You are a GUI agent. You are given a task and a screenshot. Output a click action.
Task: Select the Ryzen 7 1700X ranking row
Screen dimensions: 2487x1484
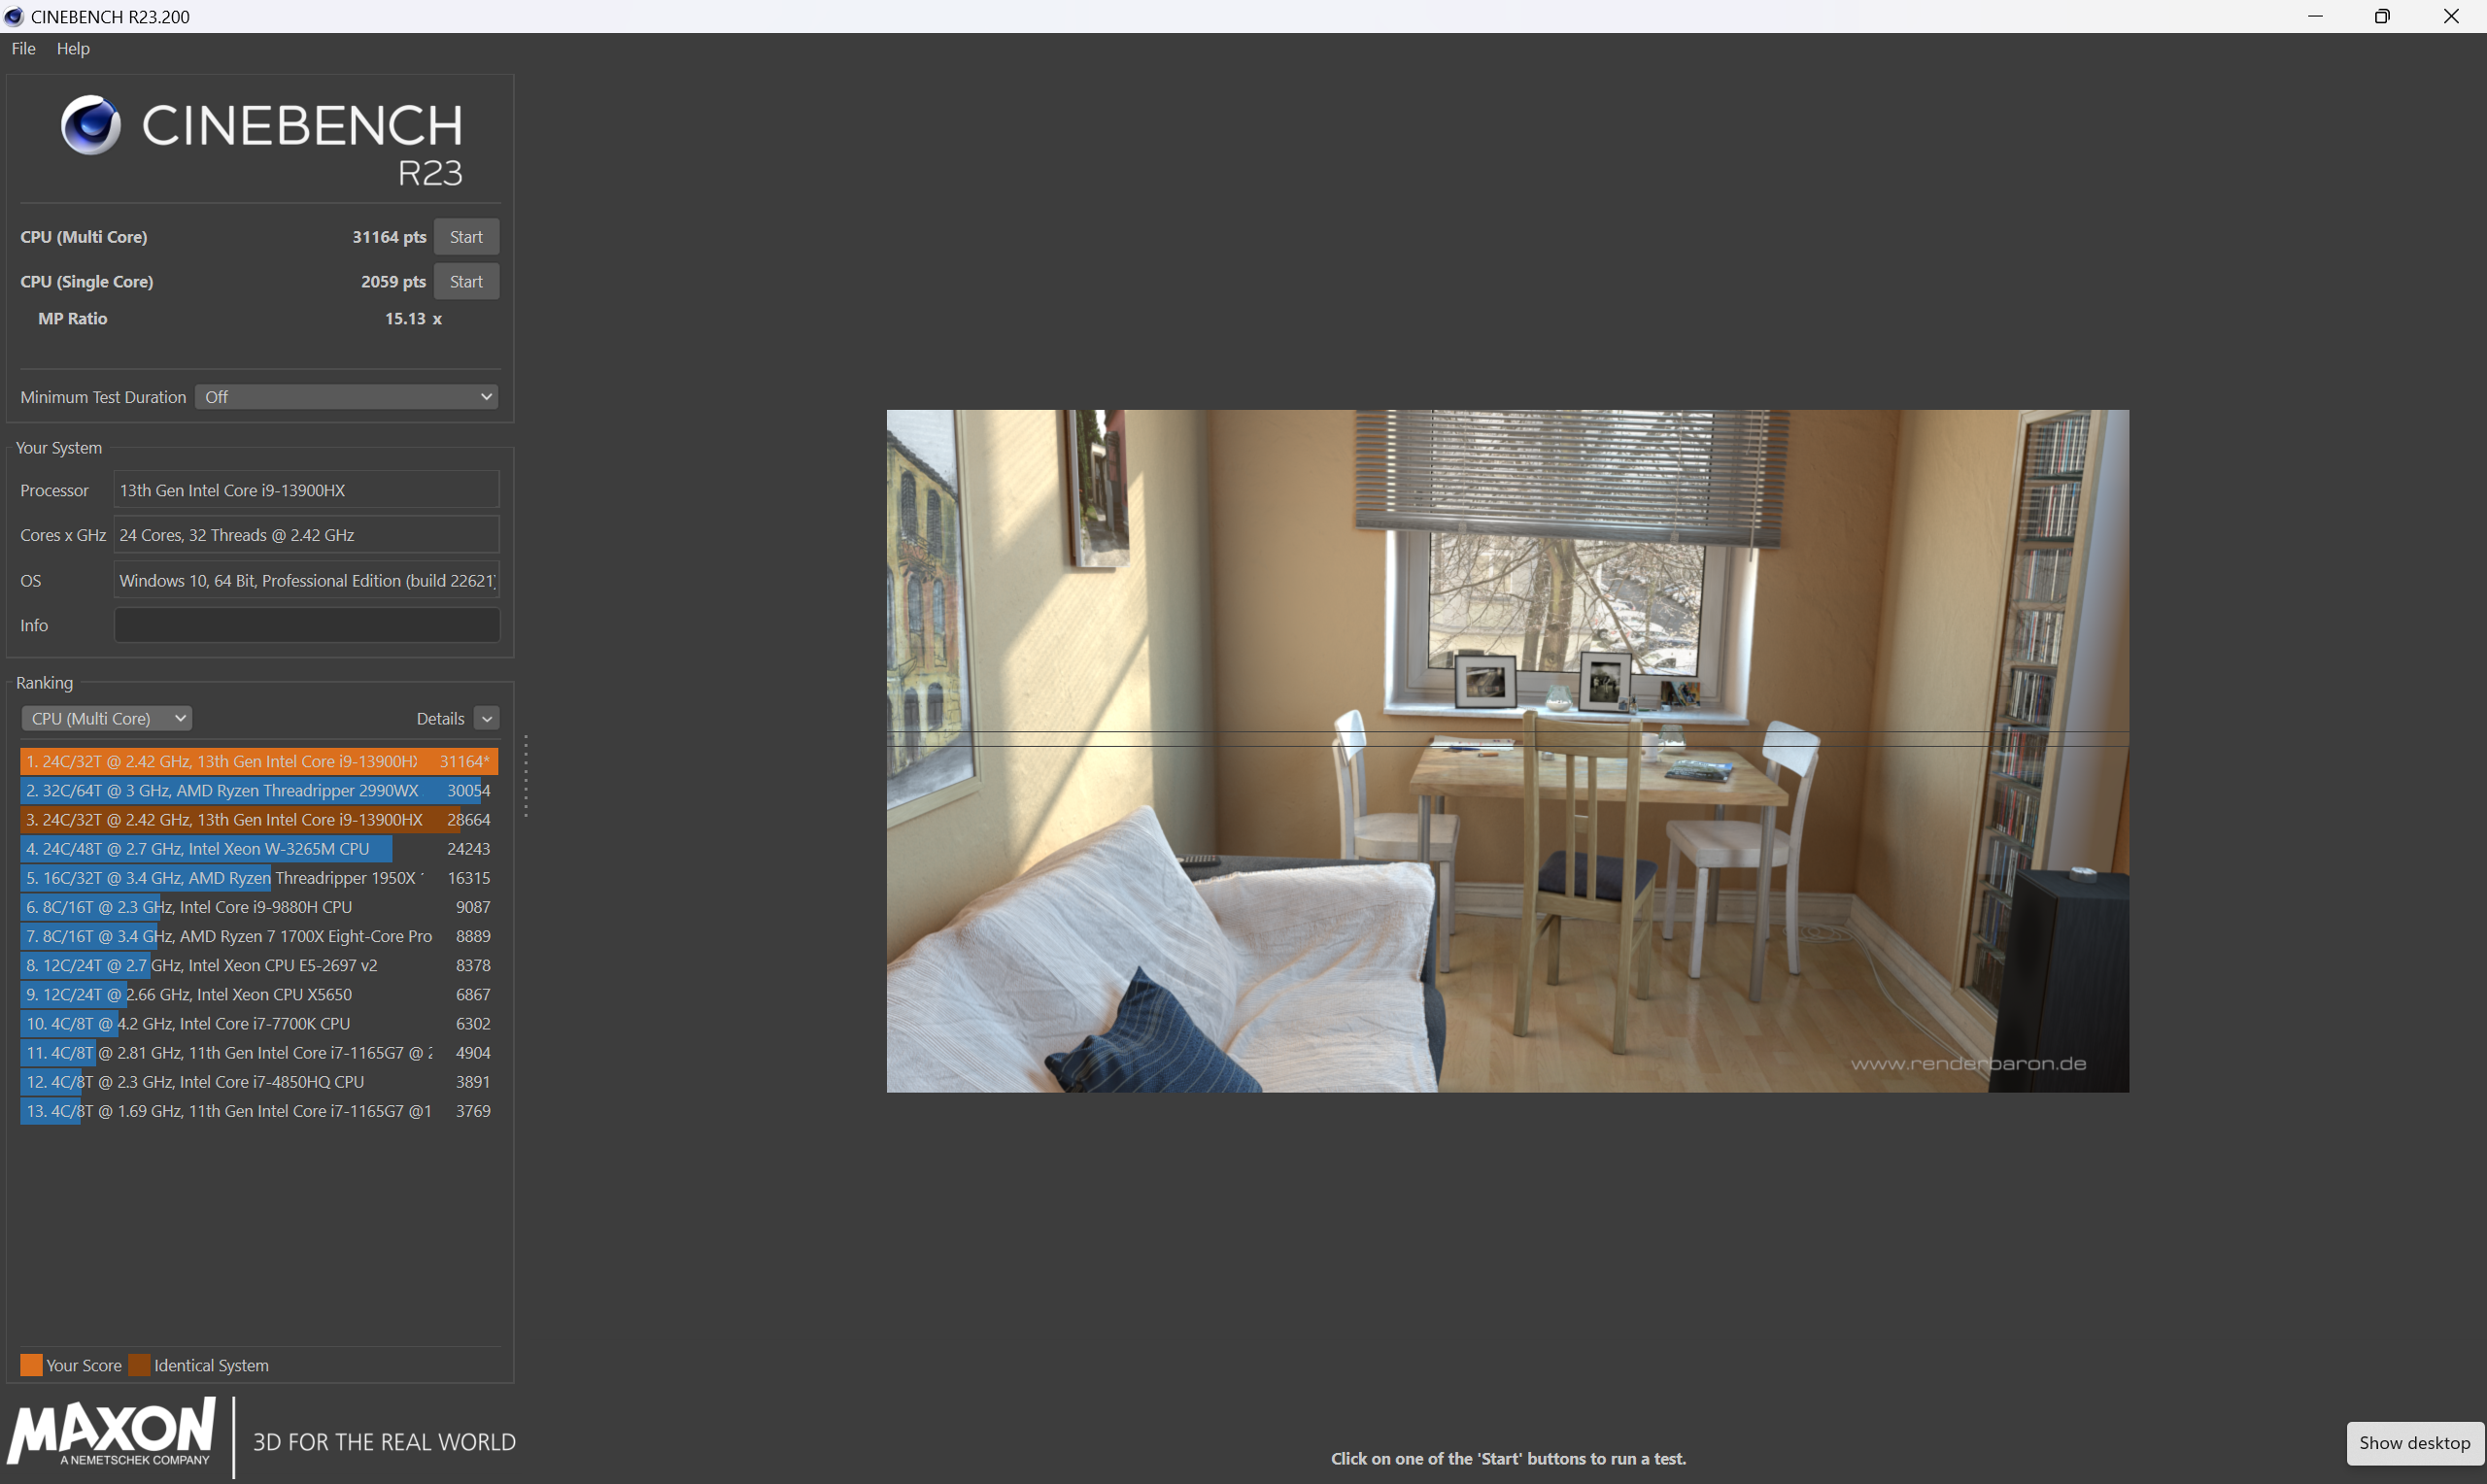click(259, 936)
